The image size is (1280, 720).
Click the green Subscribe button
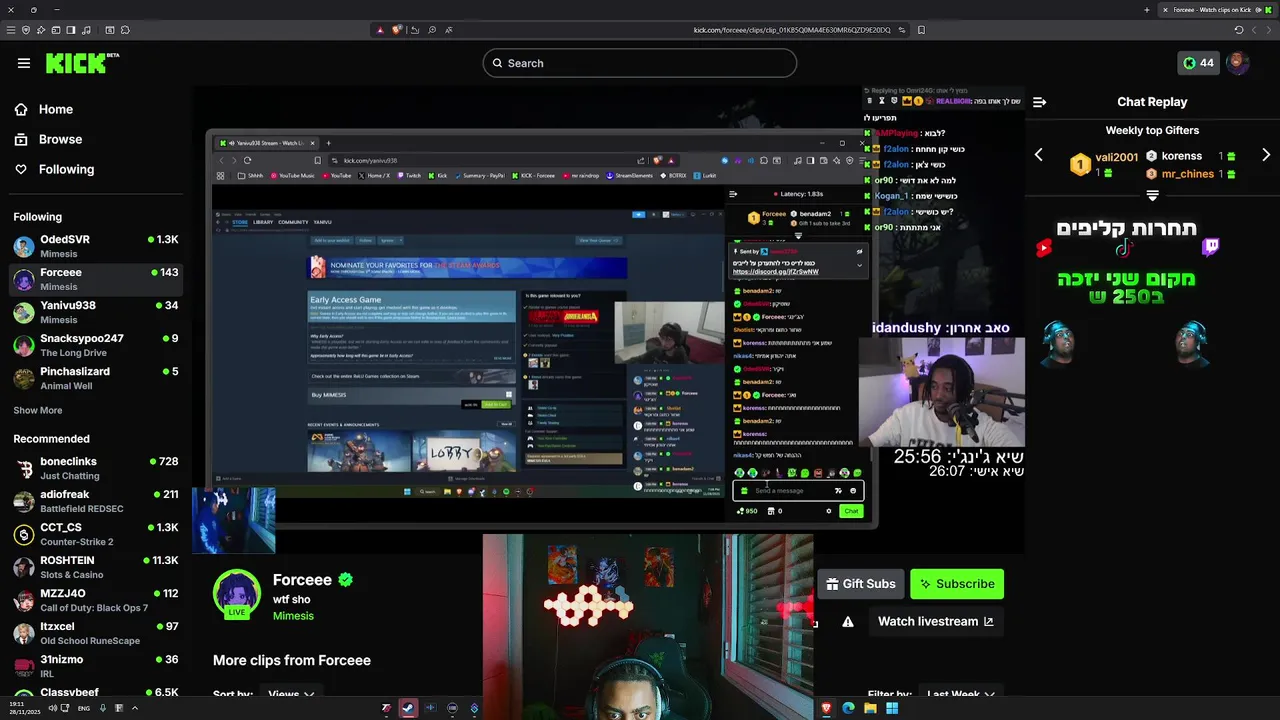(x=957, y=584)
